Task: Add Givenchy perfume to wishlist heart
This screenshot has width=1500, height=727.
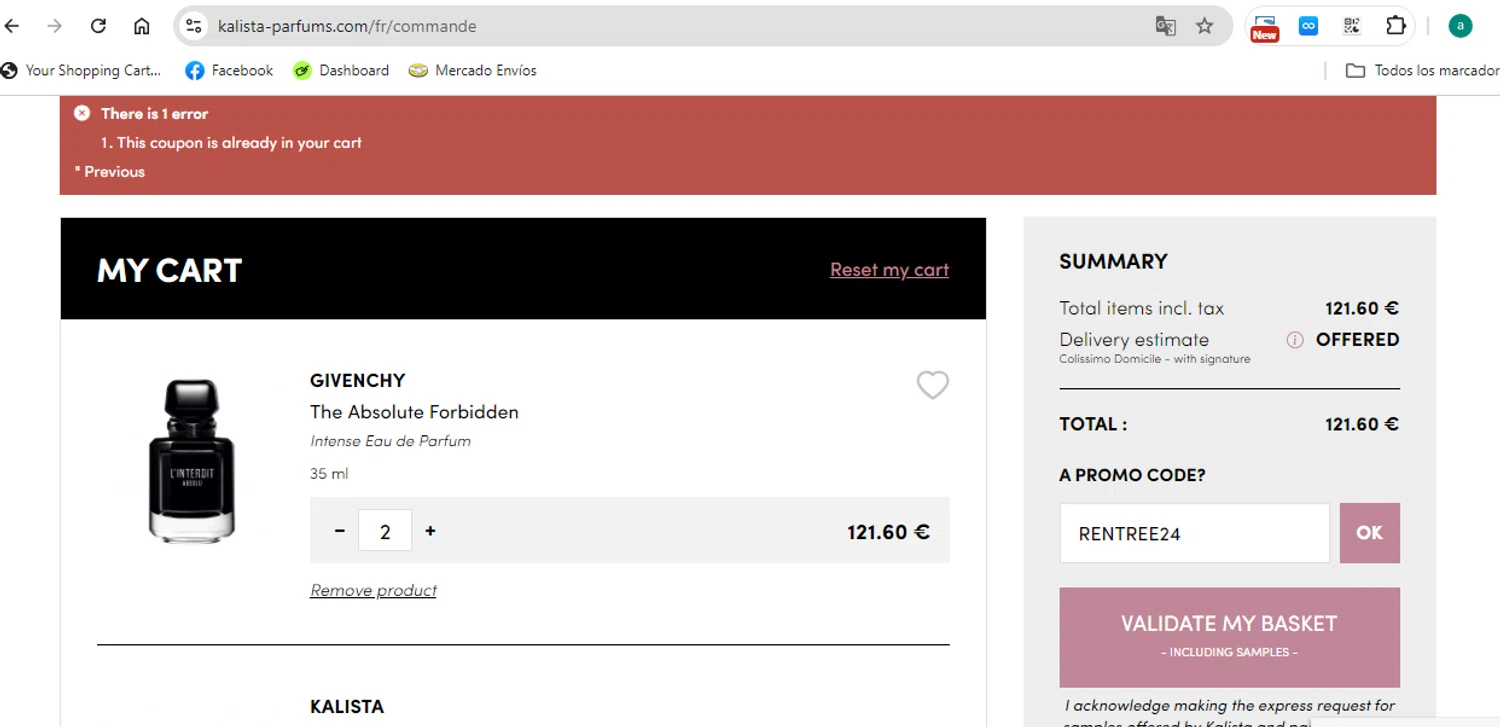Action: click(932, 384)
